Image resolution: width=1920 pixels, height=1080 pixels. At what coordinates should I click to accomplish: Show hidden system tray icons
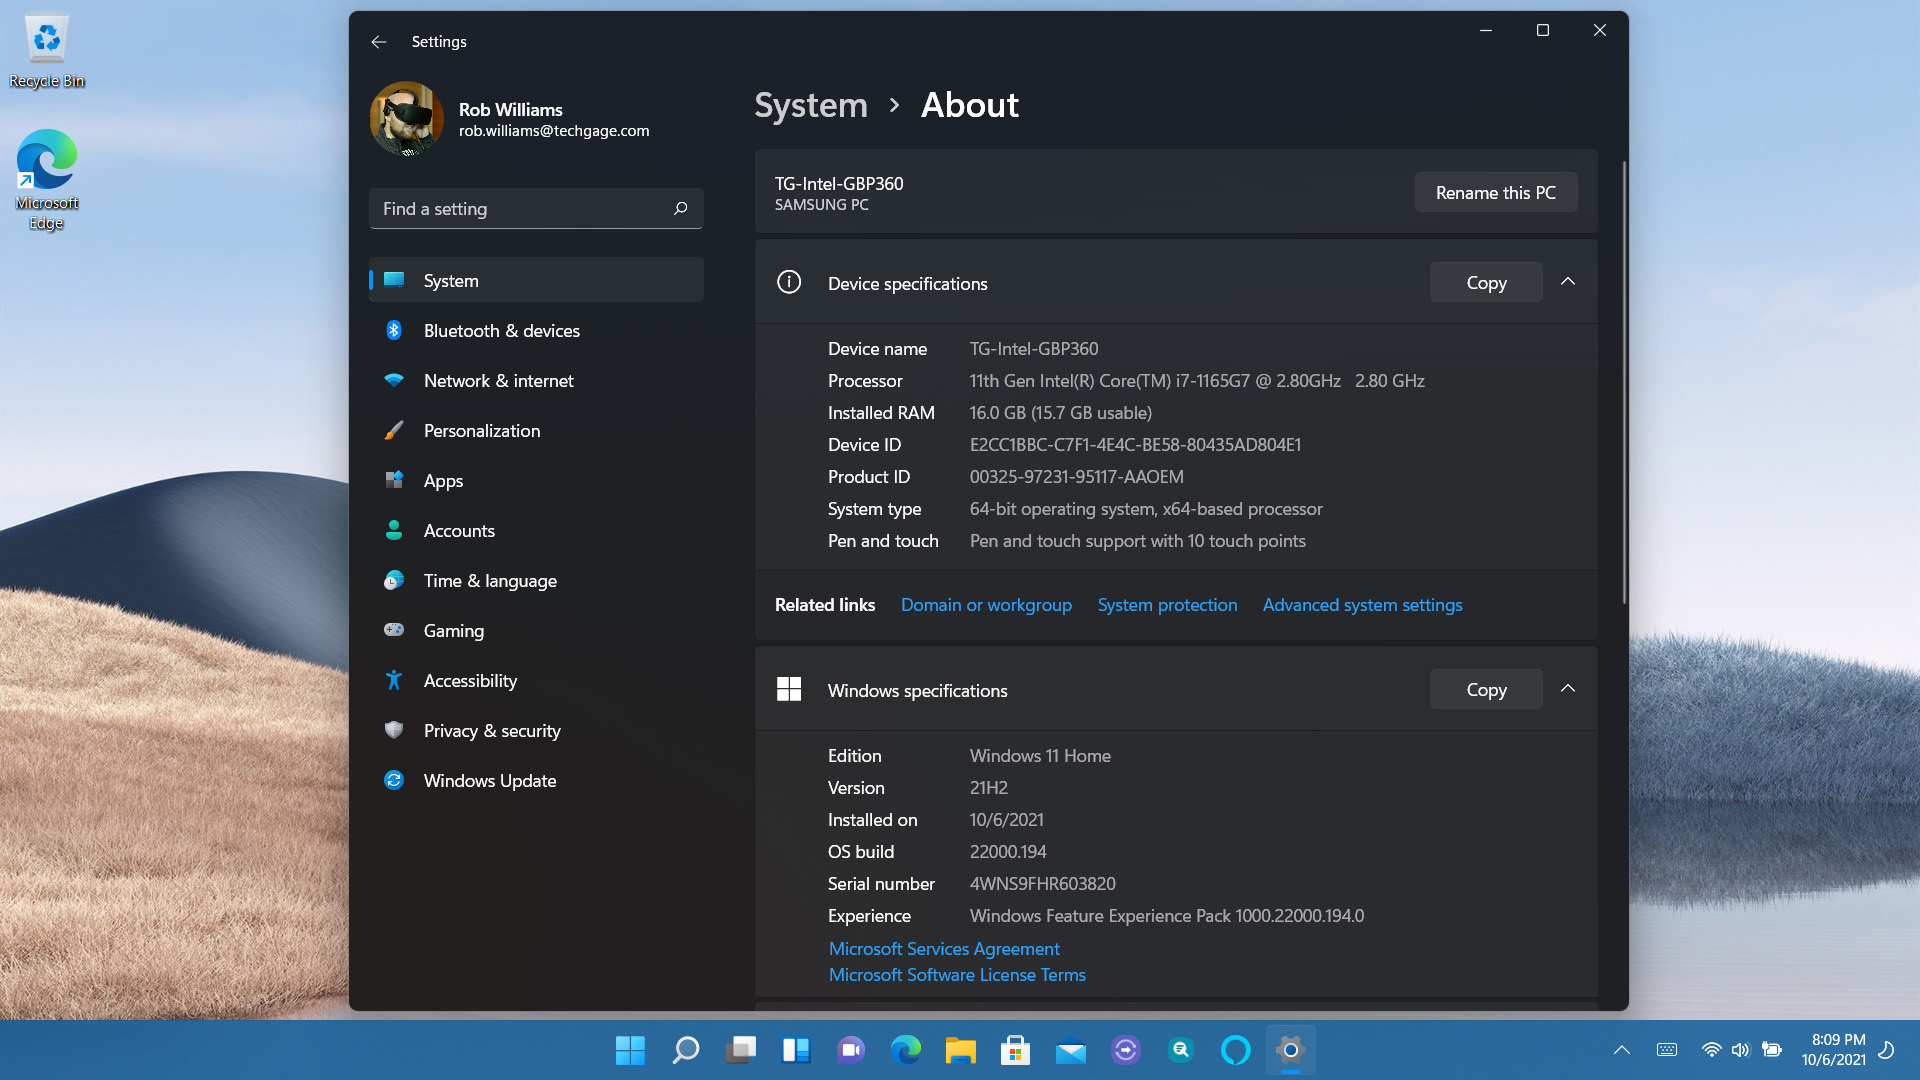(x=1622, y=1050)
